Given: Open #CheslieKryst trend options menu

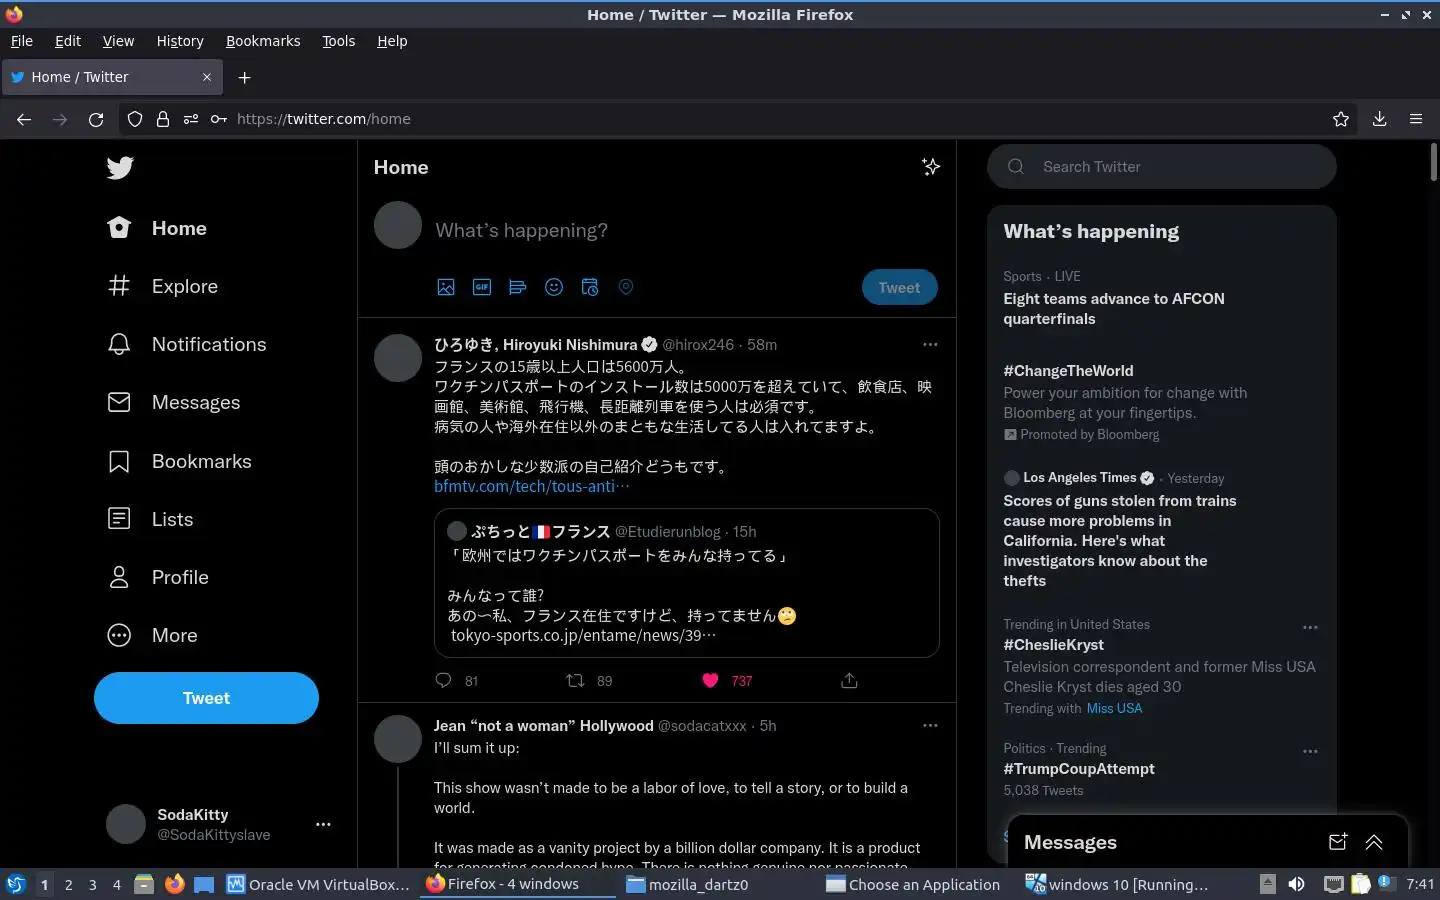Looking at the screenshot, I should pyautogui.click(x=1310, y=627).
